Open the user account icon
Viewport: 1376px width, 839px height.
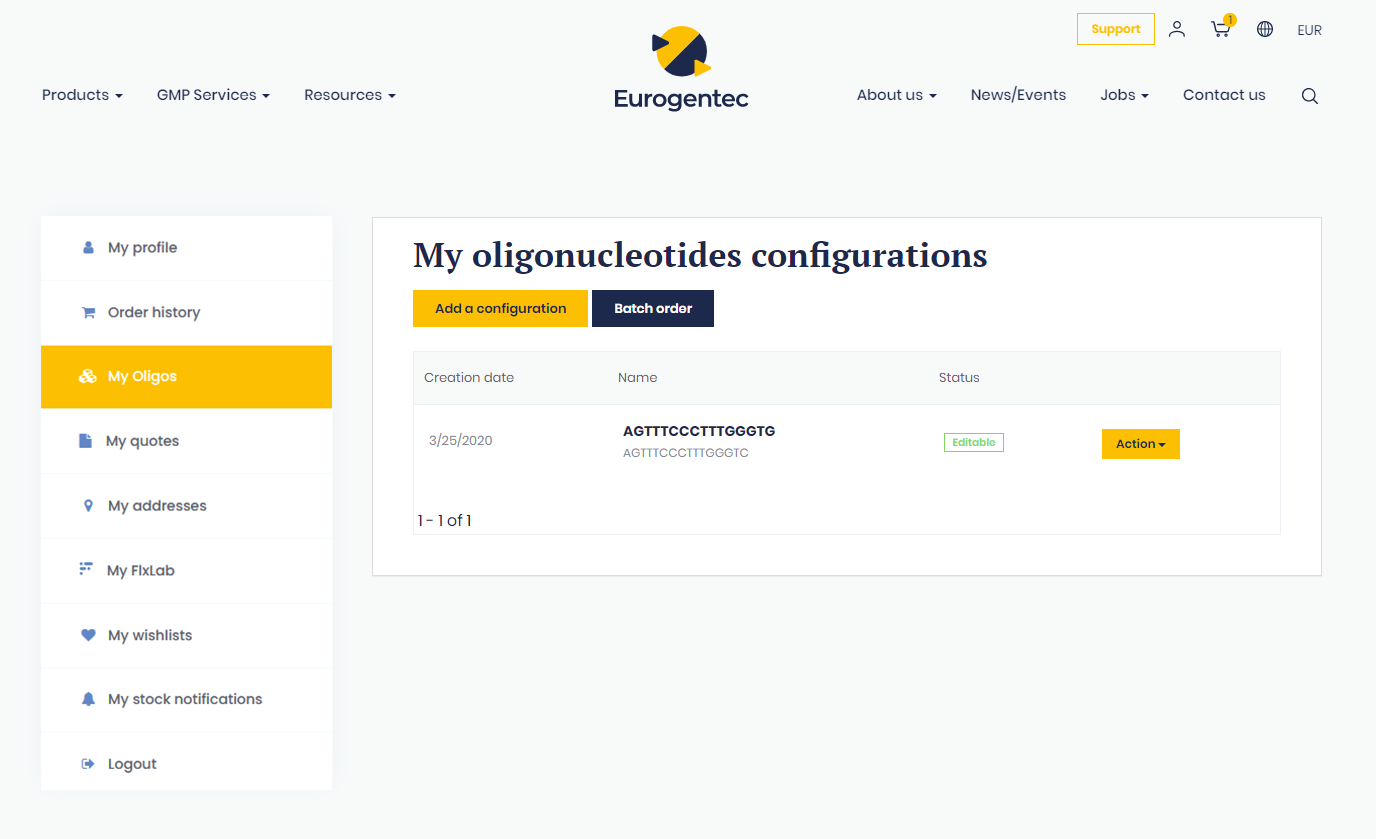click(x=1177, y=29)
